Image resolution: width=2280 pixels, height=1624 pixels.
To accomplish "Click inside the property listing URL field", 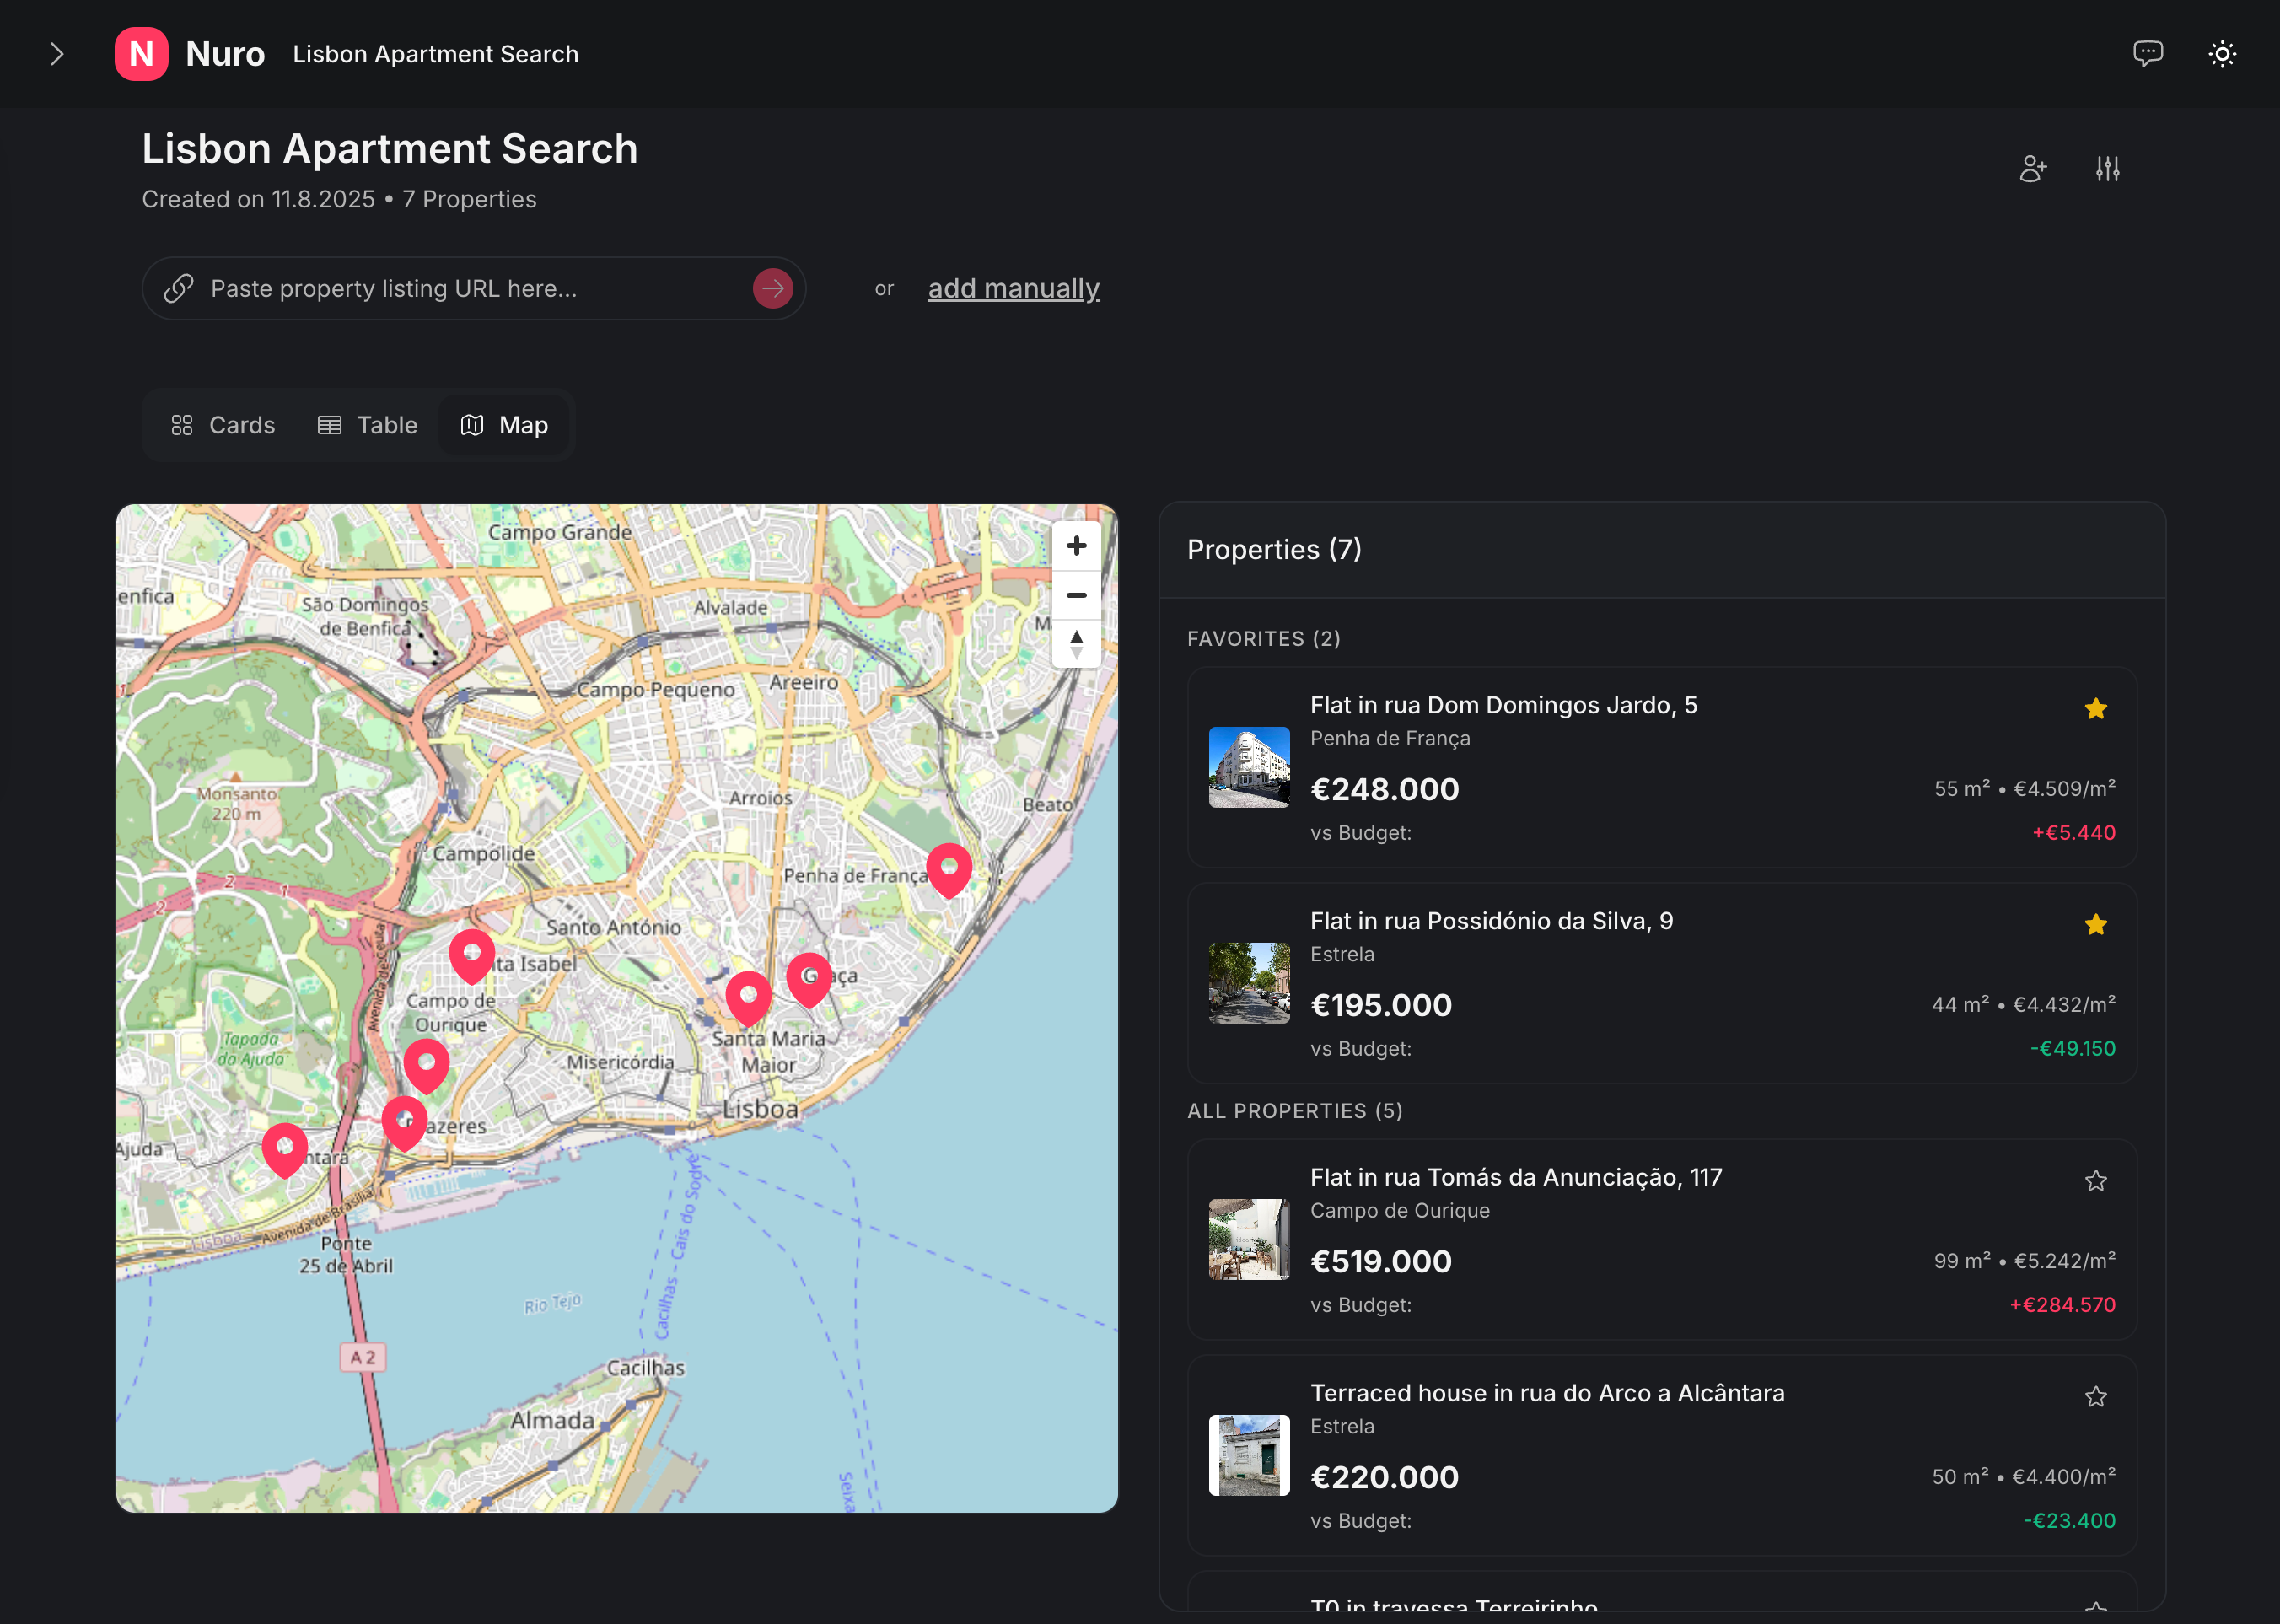I will click(x=450, y=288).
